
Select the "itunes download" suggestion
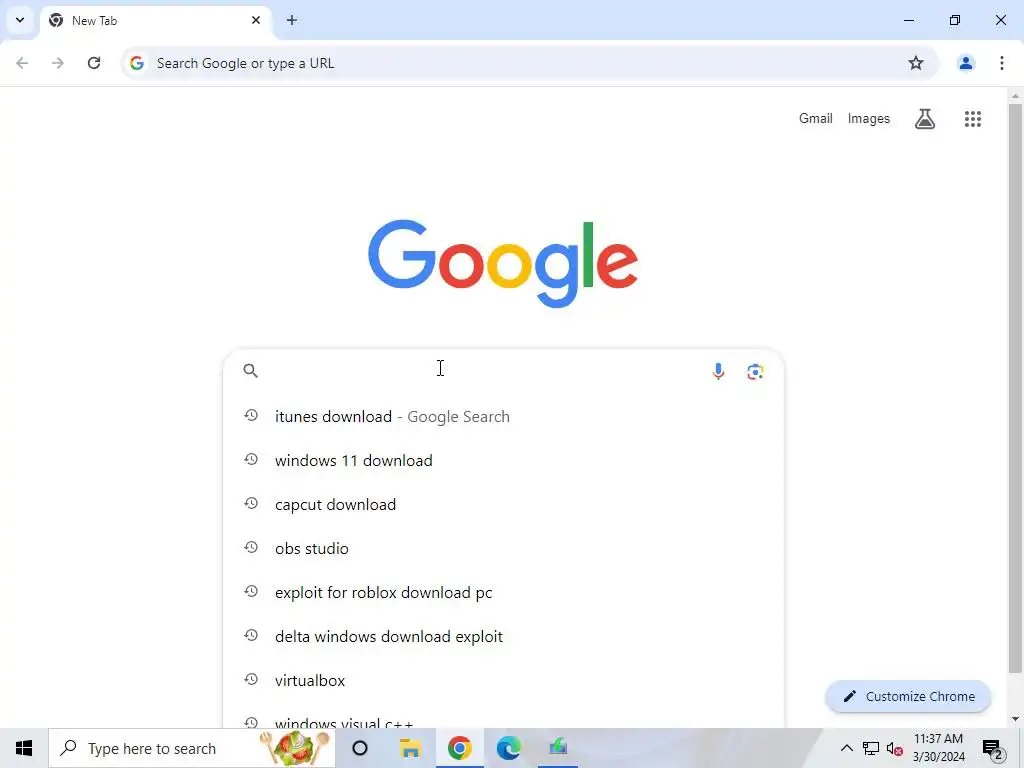pos(503,417)
